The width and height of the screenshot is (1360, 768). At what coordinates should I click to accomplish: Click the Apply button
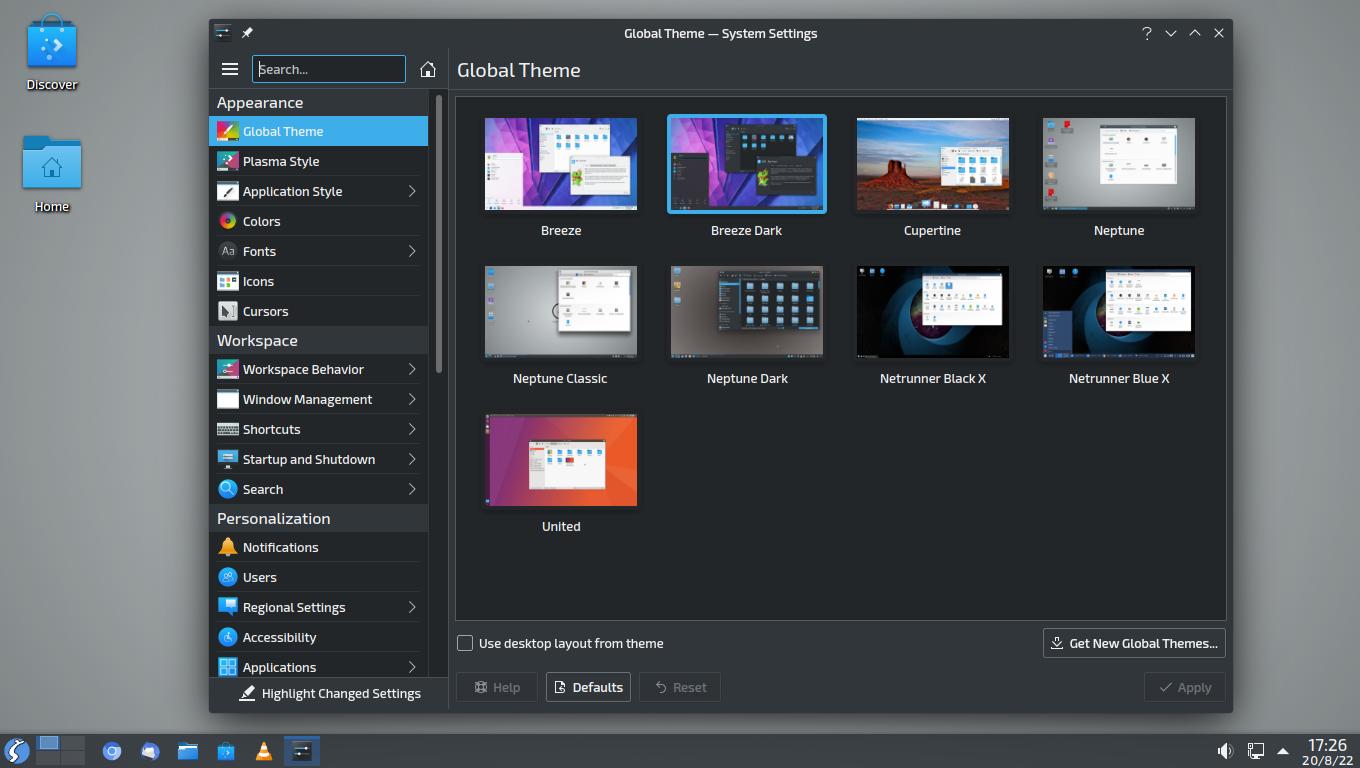pyautogui.click(x=1185, y=687)
